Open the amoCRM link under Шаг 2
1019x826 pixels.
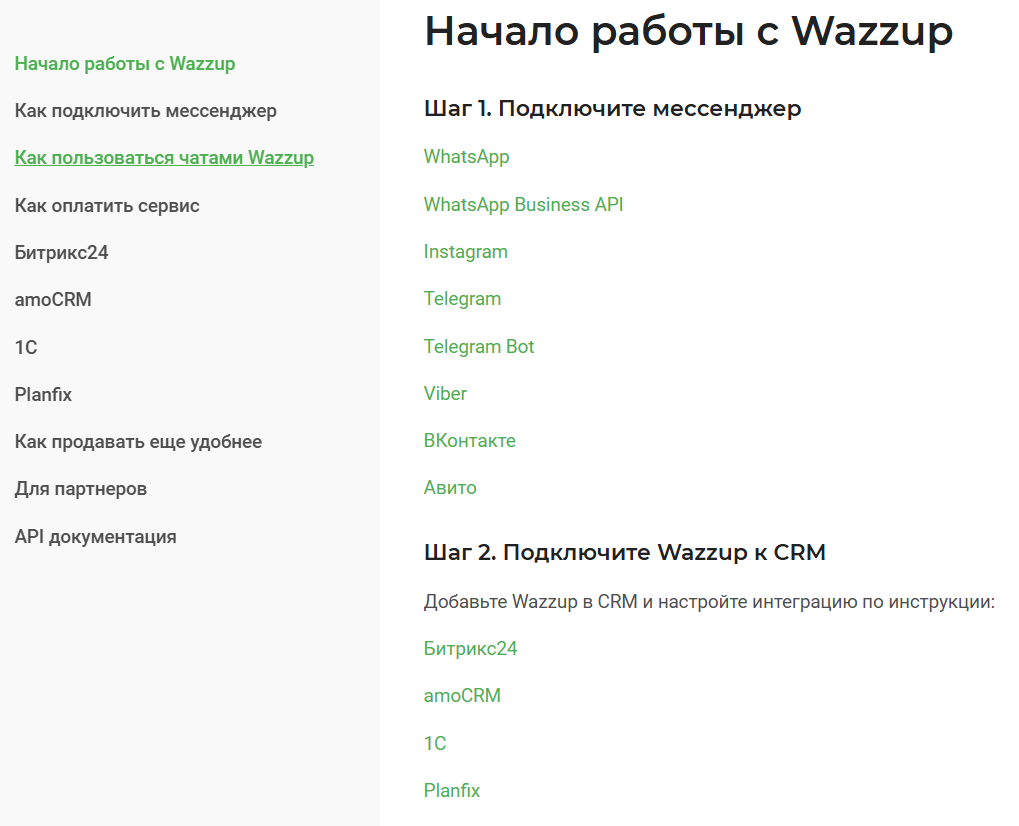pos(462,696)
